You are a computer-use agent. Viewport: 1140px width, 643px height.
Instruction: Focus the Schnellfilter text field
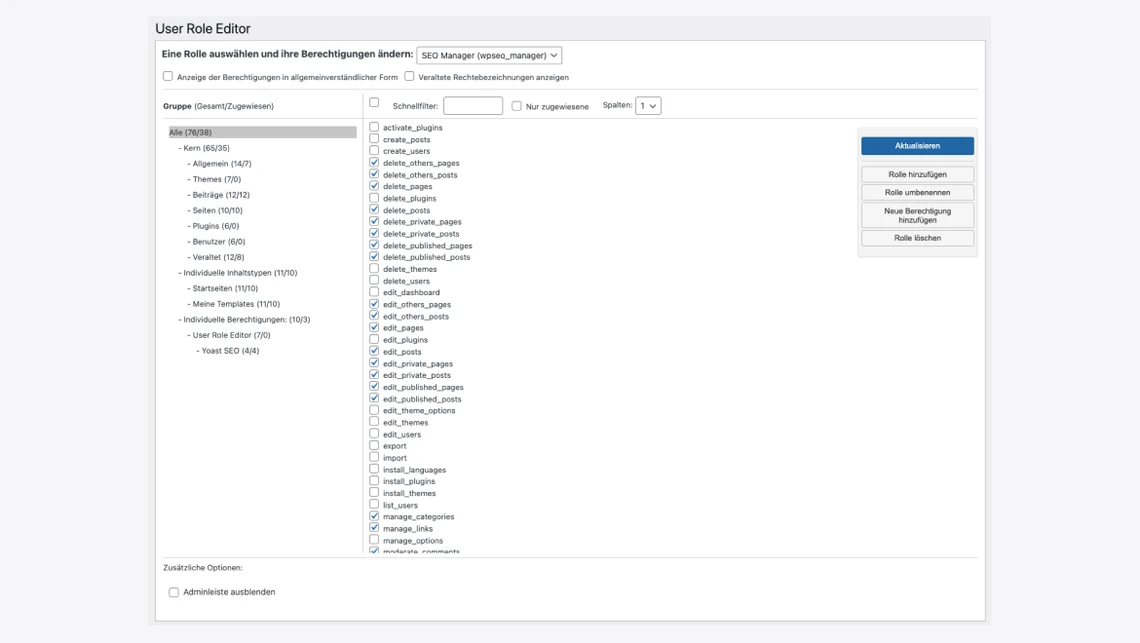pyautogui.click(x=473, y=106)
